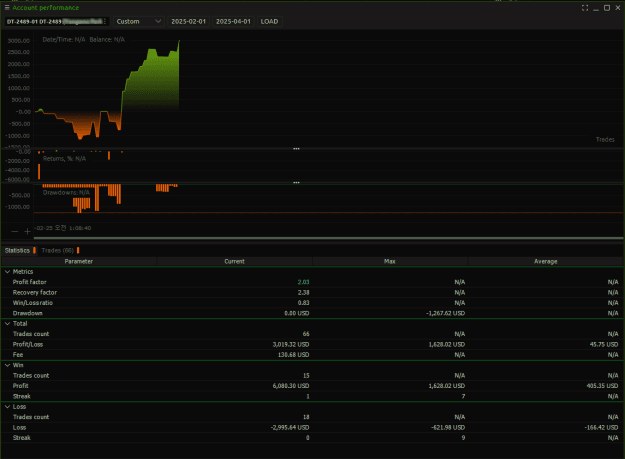625x459 pixels.
Task: Click the chart horizontal time scrollbar
Action: (x=328, y=238)
